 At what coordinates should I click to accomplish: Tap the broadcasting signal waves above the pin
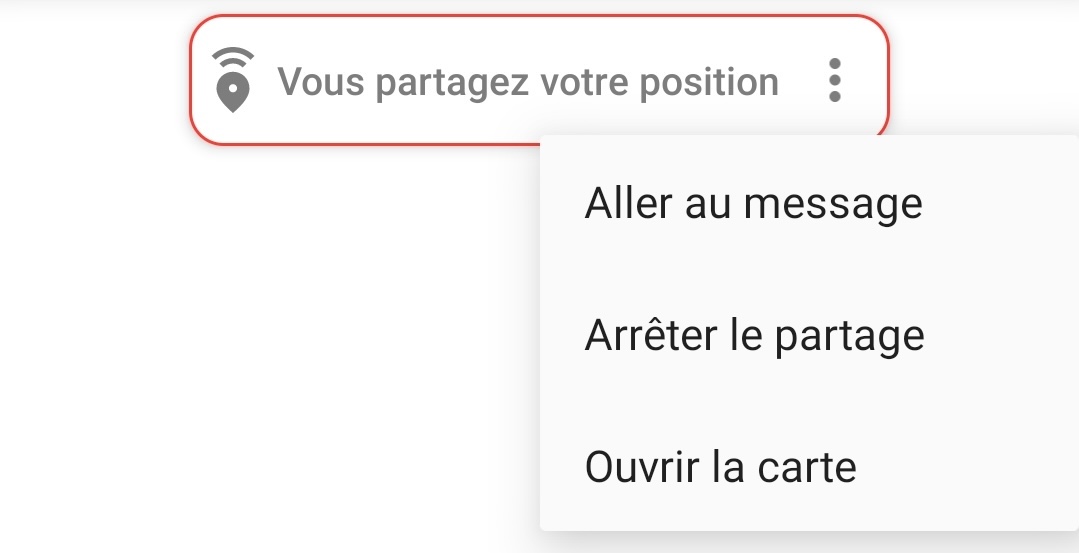233,56
